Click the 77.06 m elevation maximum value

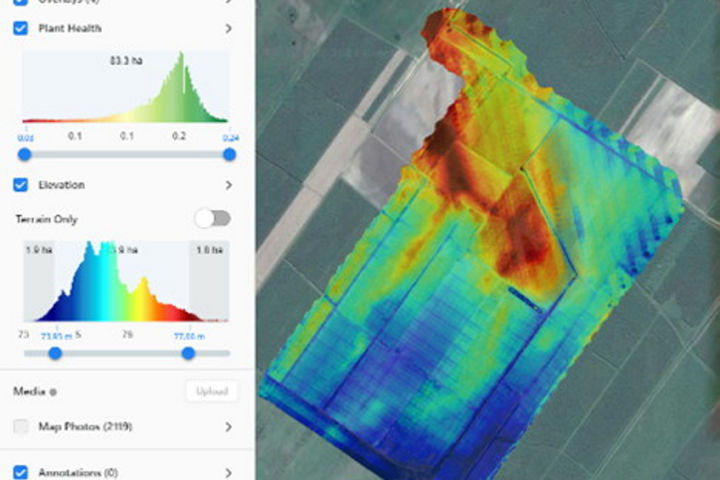[x=189, y=336]
